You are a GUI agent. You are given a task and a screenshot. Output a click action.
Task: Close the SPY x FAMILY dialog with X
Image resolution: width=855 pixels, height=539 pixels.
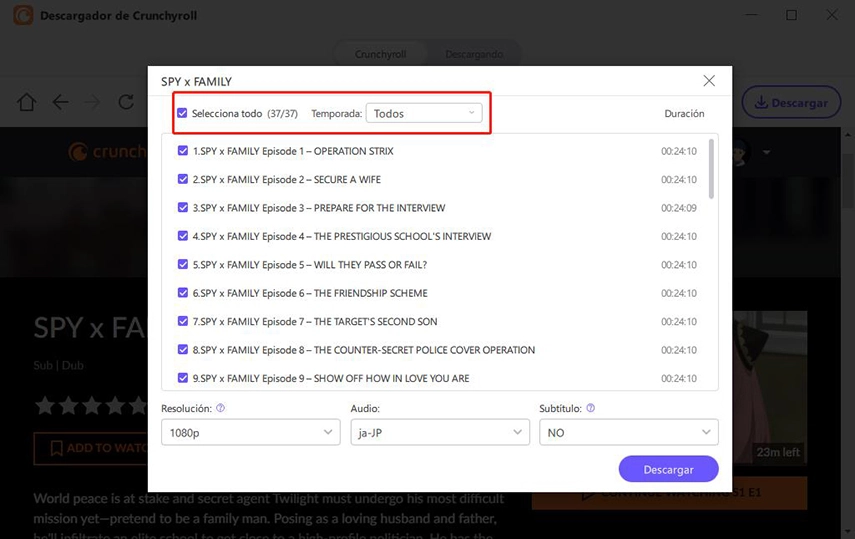(x=709, y=81)
